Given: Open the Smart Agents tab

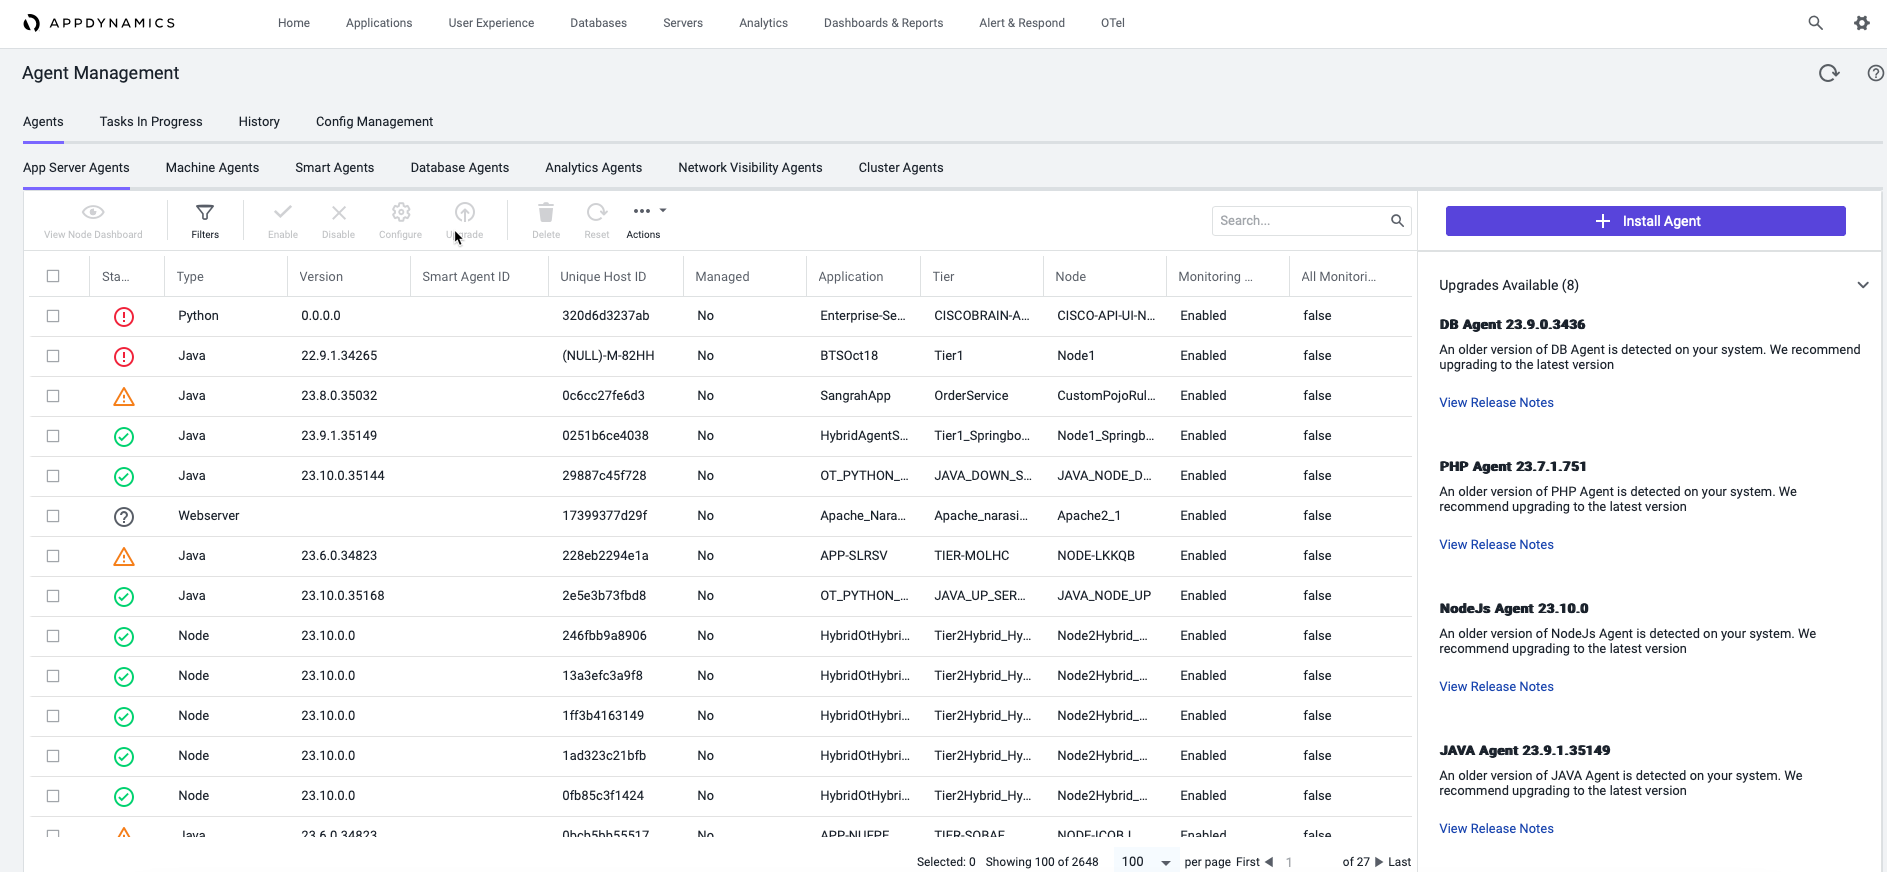Looking at the screenshot, I should [x=334, y=168].
